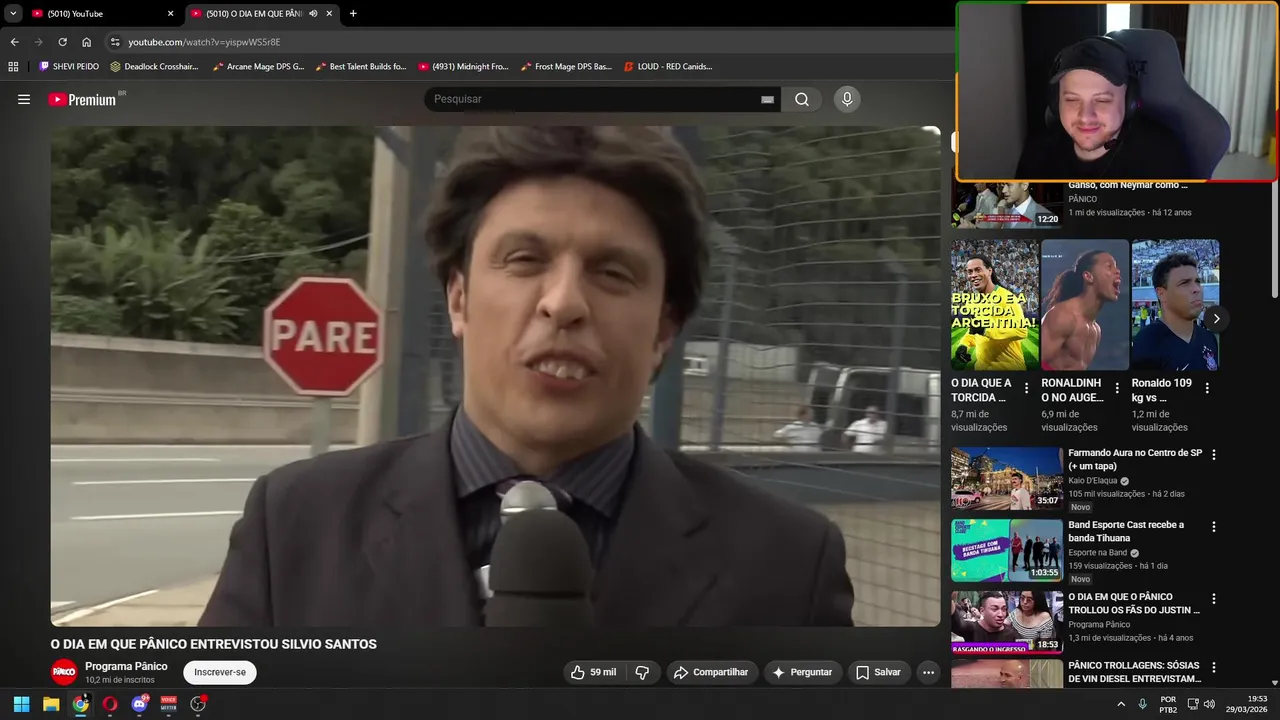Viewport: 1280px width, 720px height.
Task: Close the first YouTube tab
Action: click(x=170, y=14)
